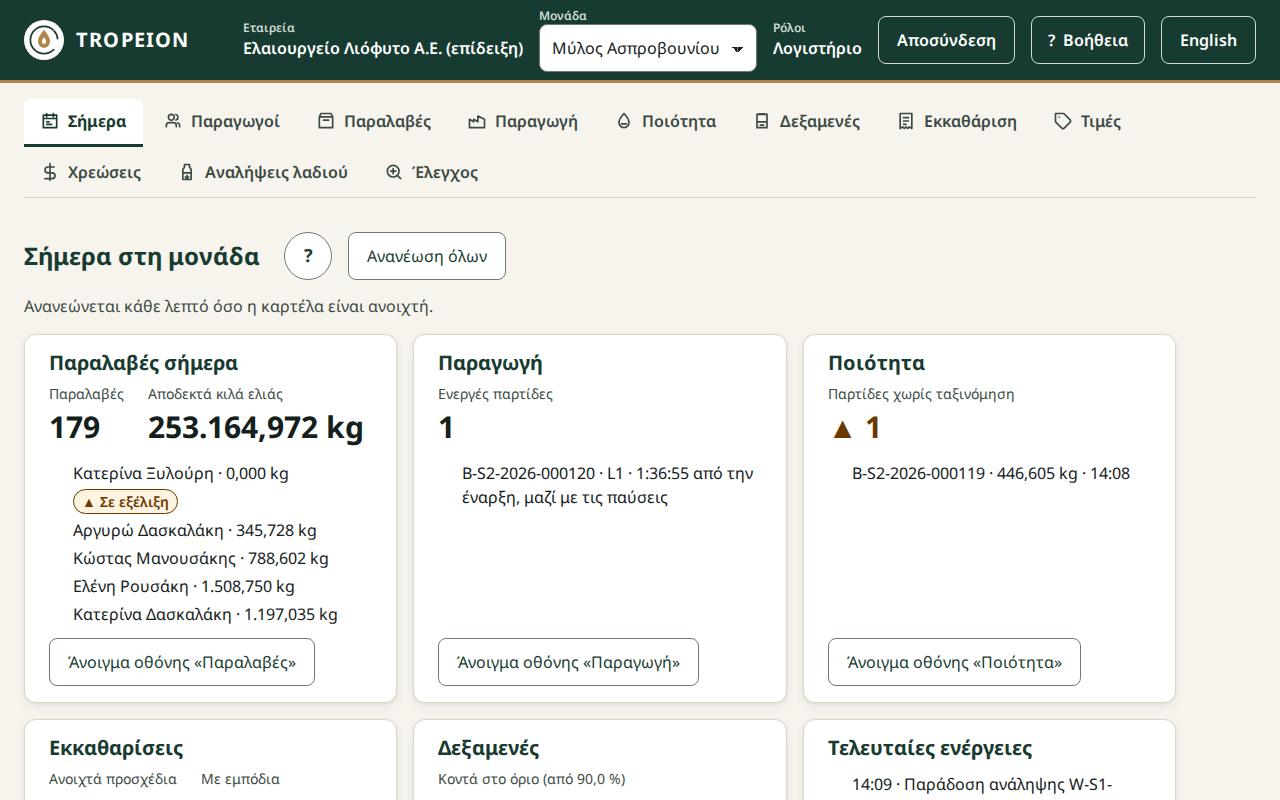This screenshot has width=1280, height=800.
Task: Switch language with the English button
Action: (x=1208, y=40)
